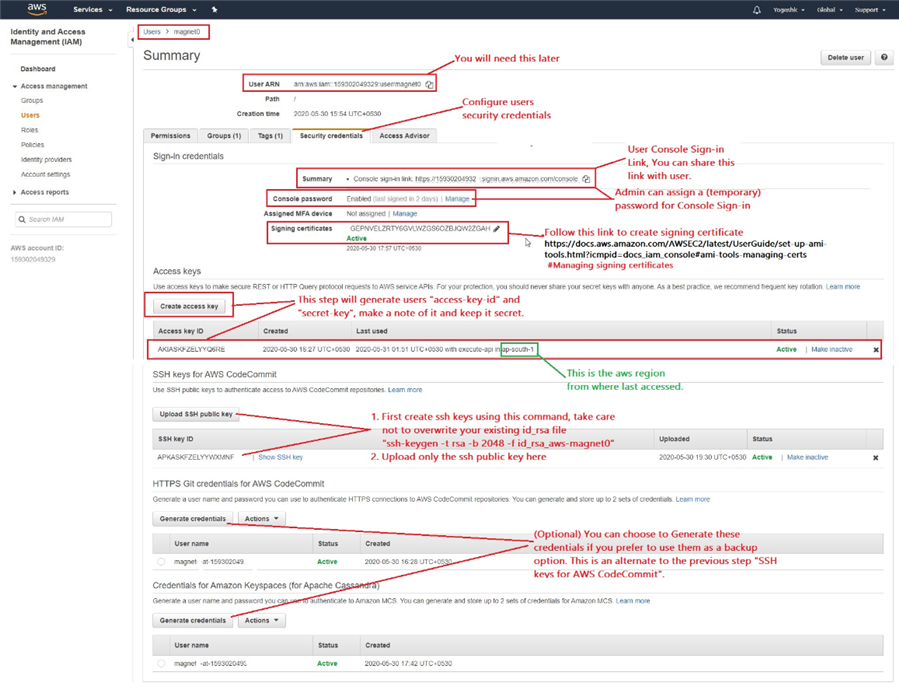Image resolution: width=899 pixels, height=700 pixels.
Task: Manage the assigned MFA device
Action: click(405, 214)
